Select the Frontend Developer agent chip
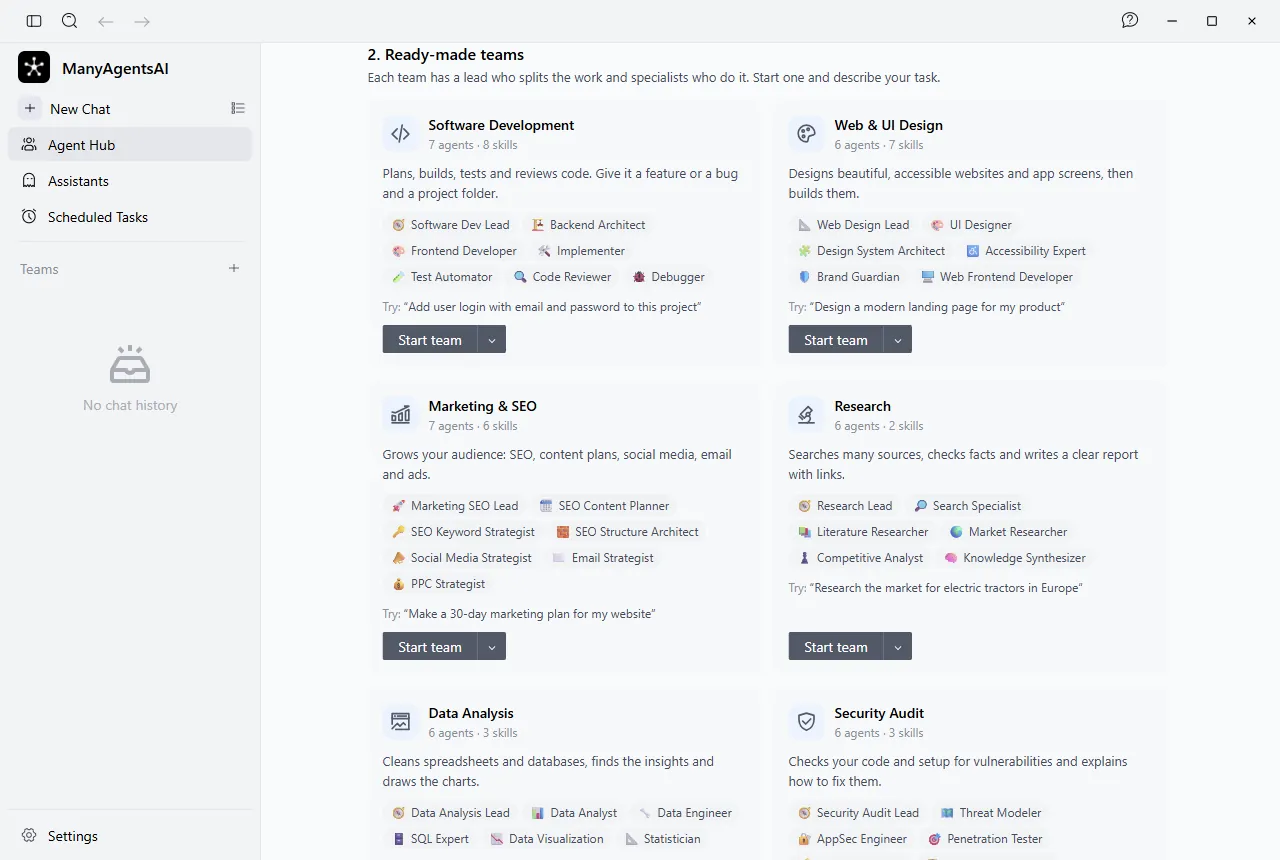 click(x=455, y=251)
